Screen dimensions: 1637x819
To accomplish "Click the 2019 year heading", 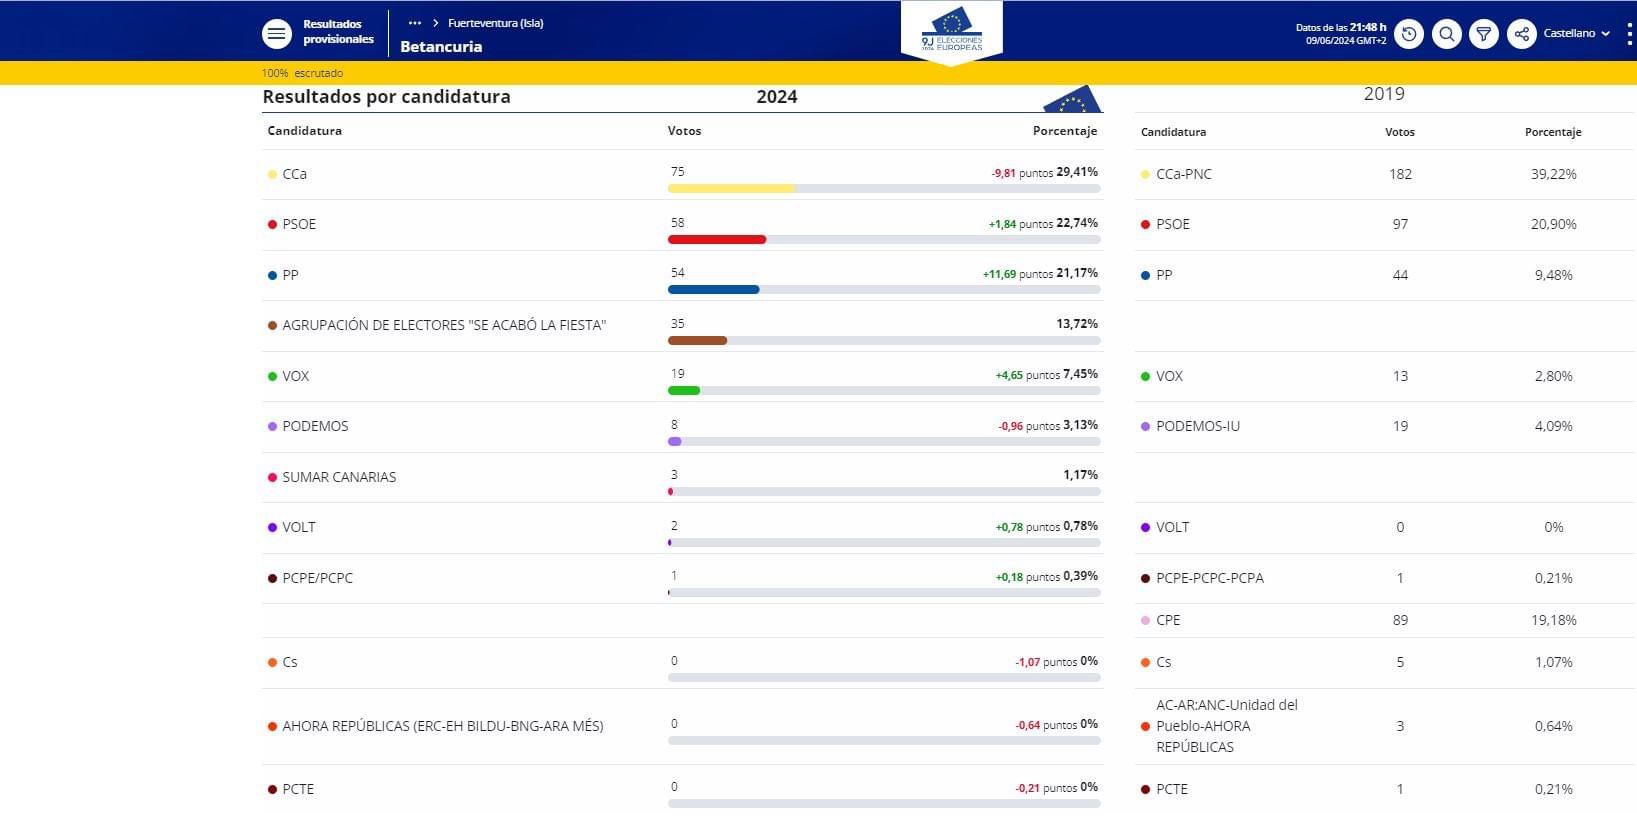I will tap(1384, 94).
